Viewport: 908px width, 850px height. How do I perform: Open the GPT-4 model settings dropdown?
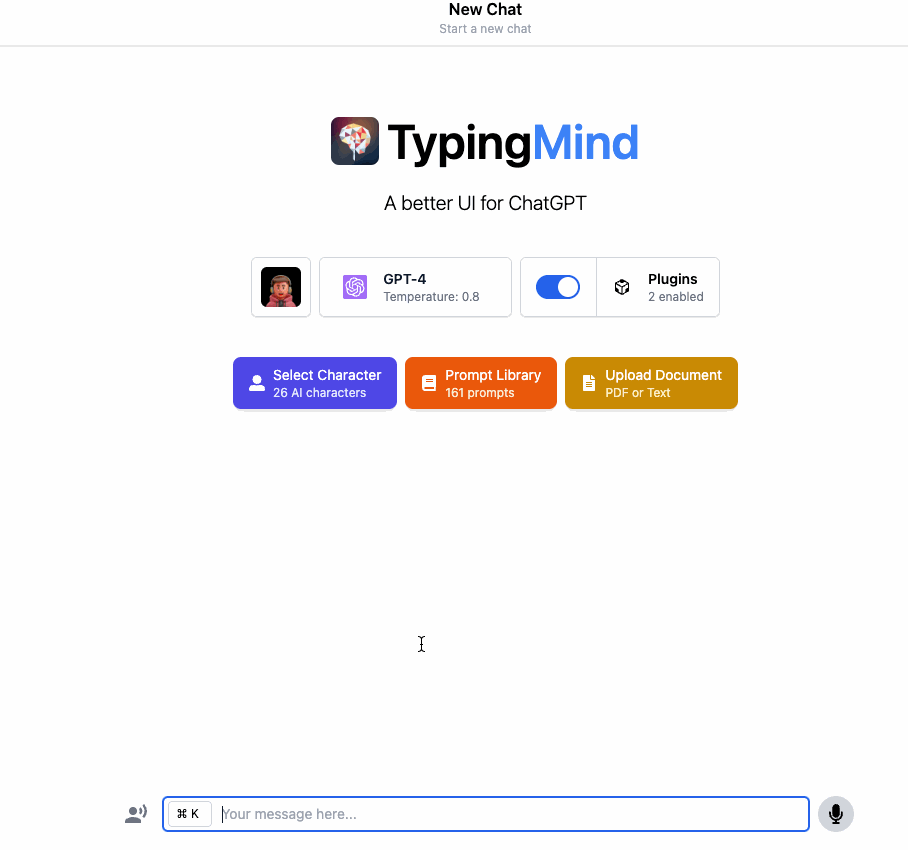click(x=415, y=287)
